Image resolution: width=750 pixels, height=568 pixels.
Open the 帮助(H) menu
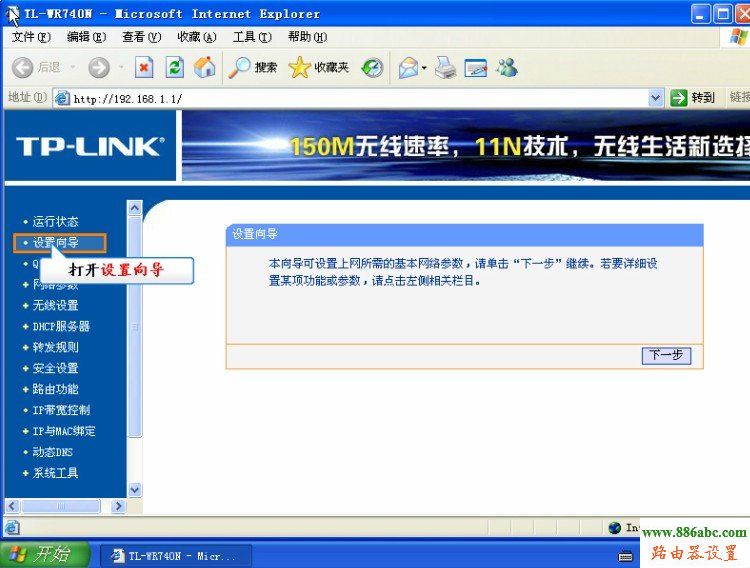click(x=307, y=37)
